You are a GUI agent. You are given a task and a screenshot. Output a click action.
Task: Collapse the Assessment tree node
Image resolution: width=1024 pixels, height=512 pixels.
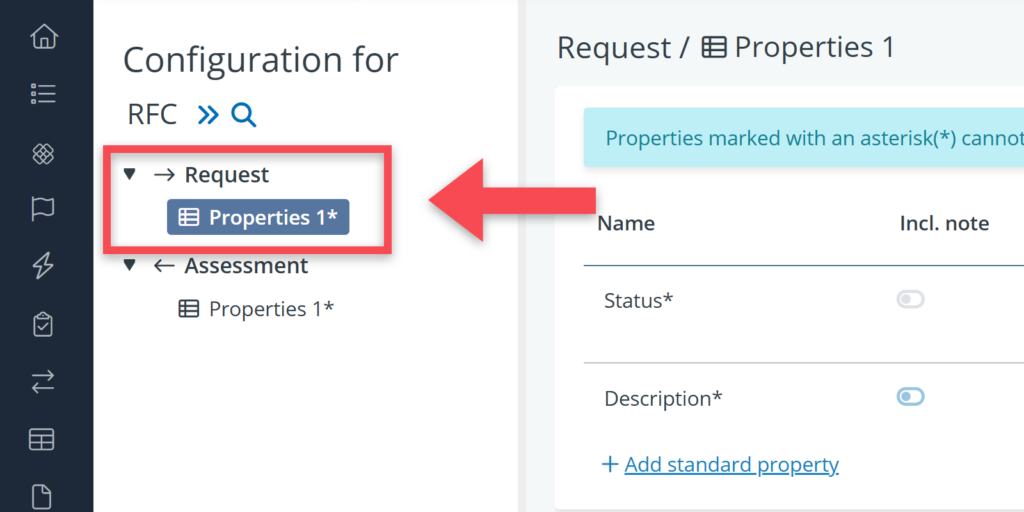(129, 265)
